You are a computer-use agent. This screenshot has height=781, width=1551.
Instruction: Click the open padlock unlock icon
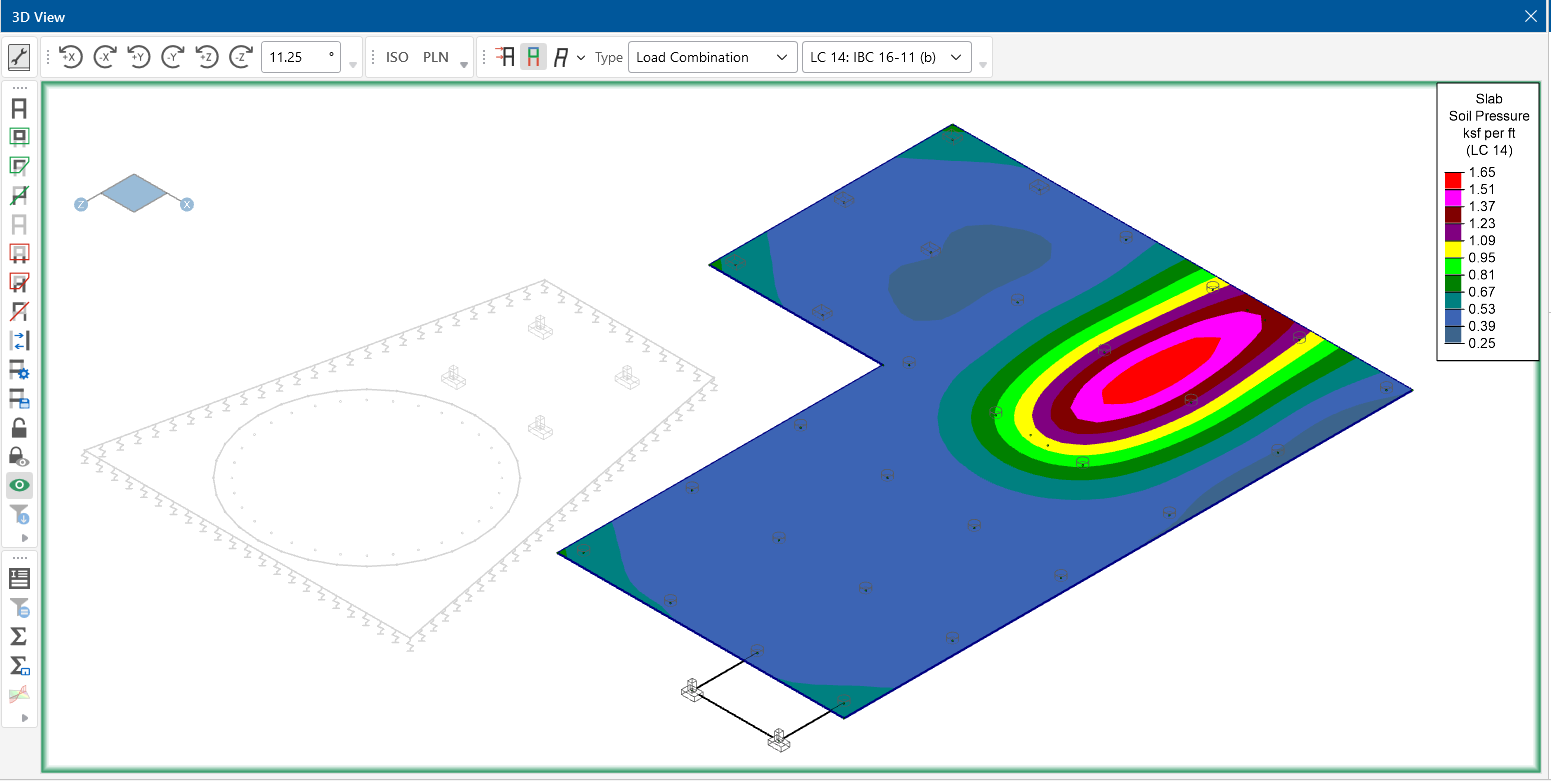coord(19,428)
